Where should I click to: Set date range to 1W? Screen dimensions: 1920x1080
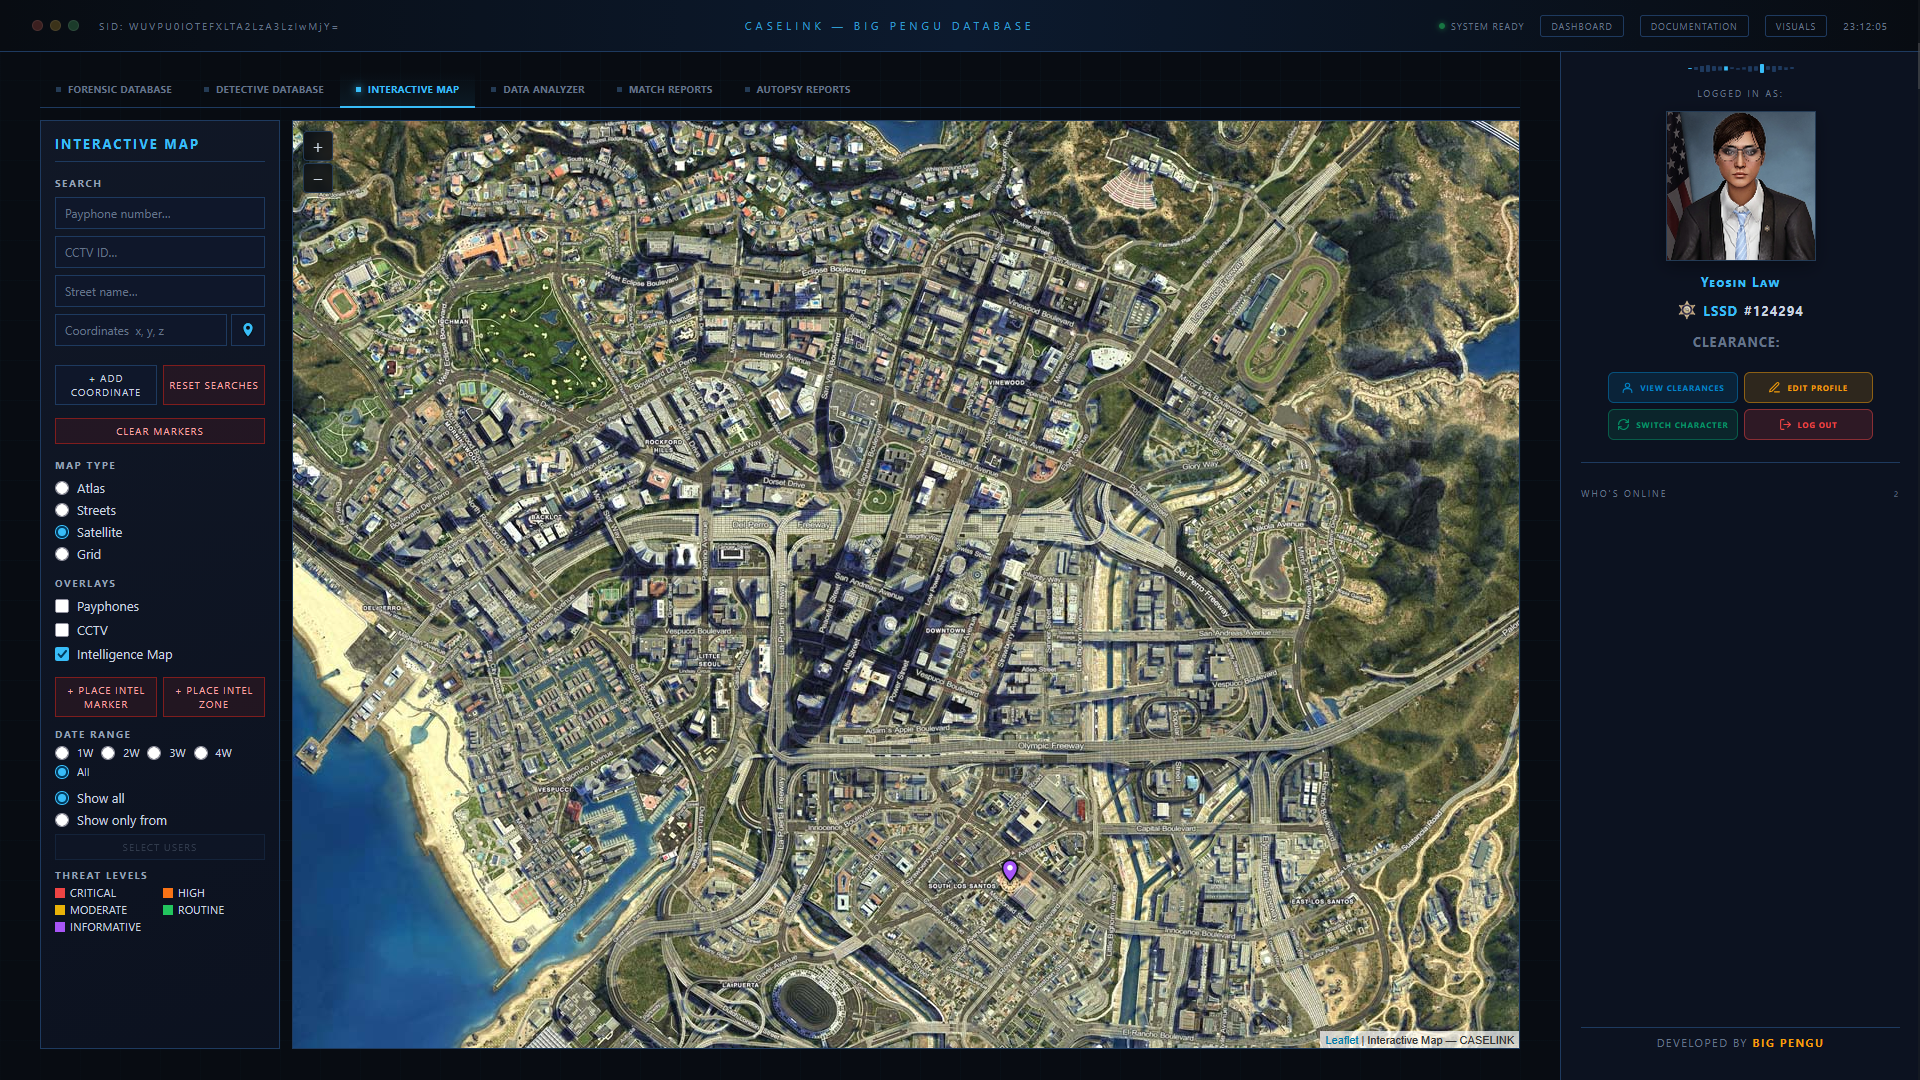click(62, 753)
